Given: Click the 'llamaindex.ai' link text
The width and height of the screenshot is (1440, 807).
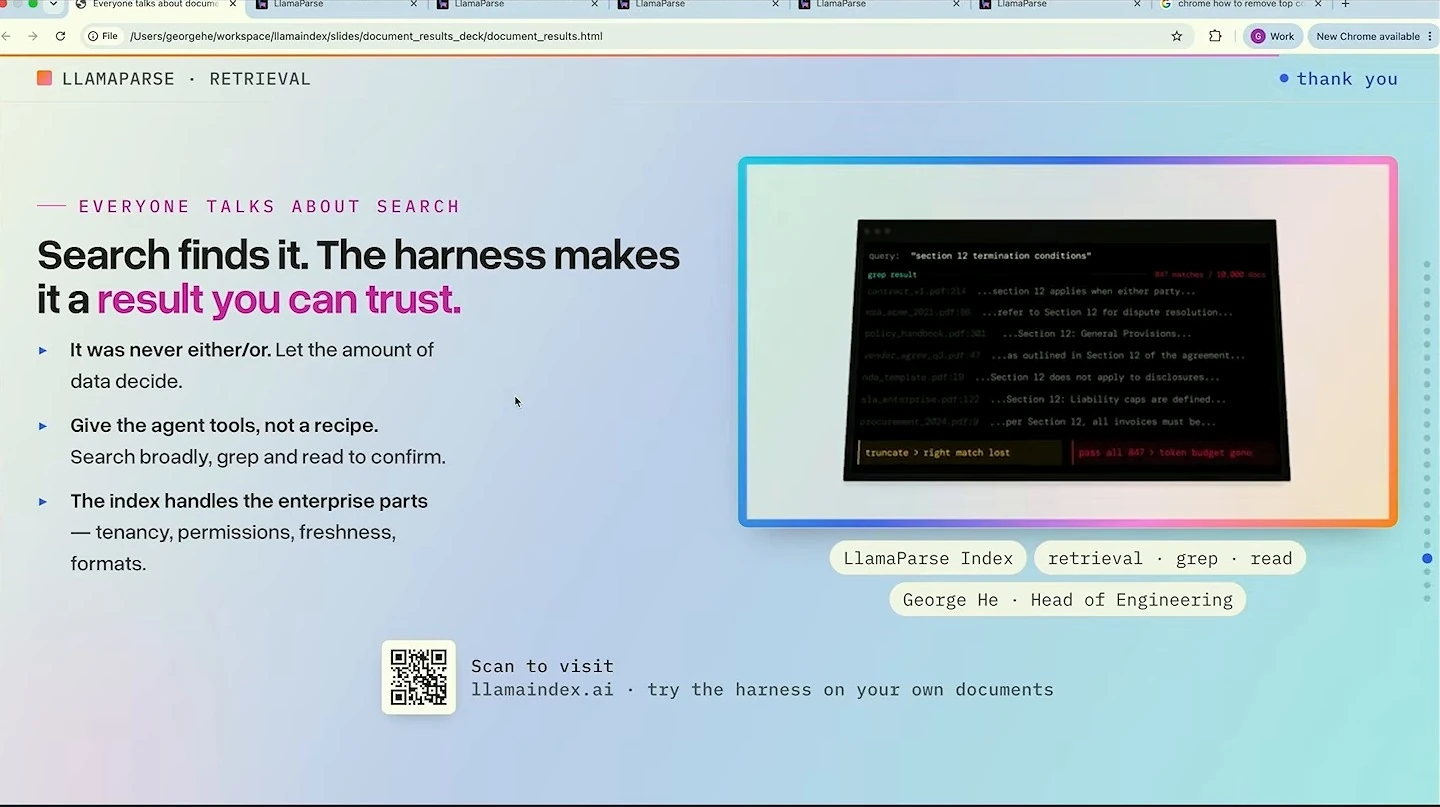Looking at the screenshot, I should tap(542, 689).
